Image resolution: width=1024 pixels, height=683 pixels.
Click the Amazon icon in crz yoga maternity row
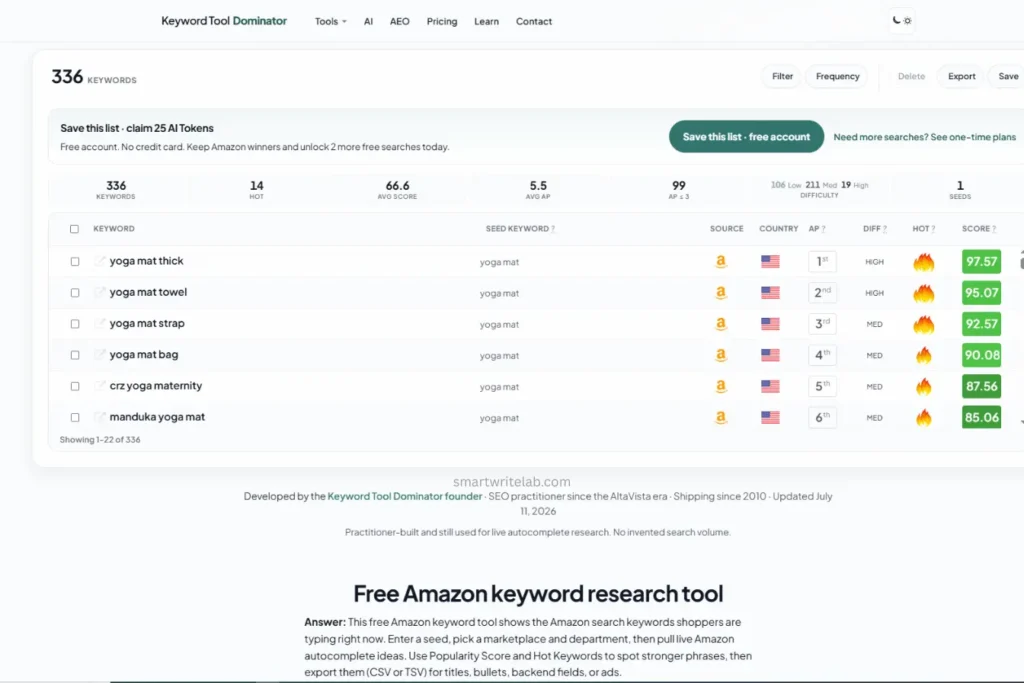[721, 387]
